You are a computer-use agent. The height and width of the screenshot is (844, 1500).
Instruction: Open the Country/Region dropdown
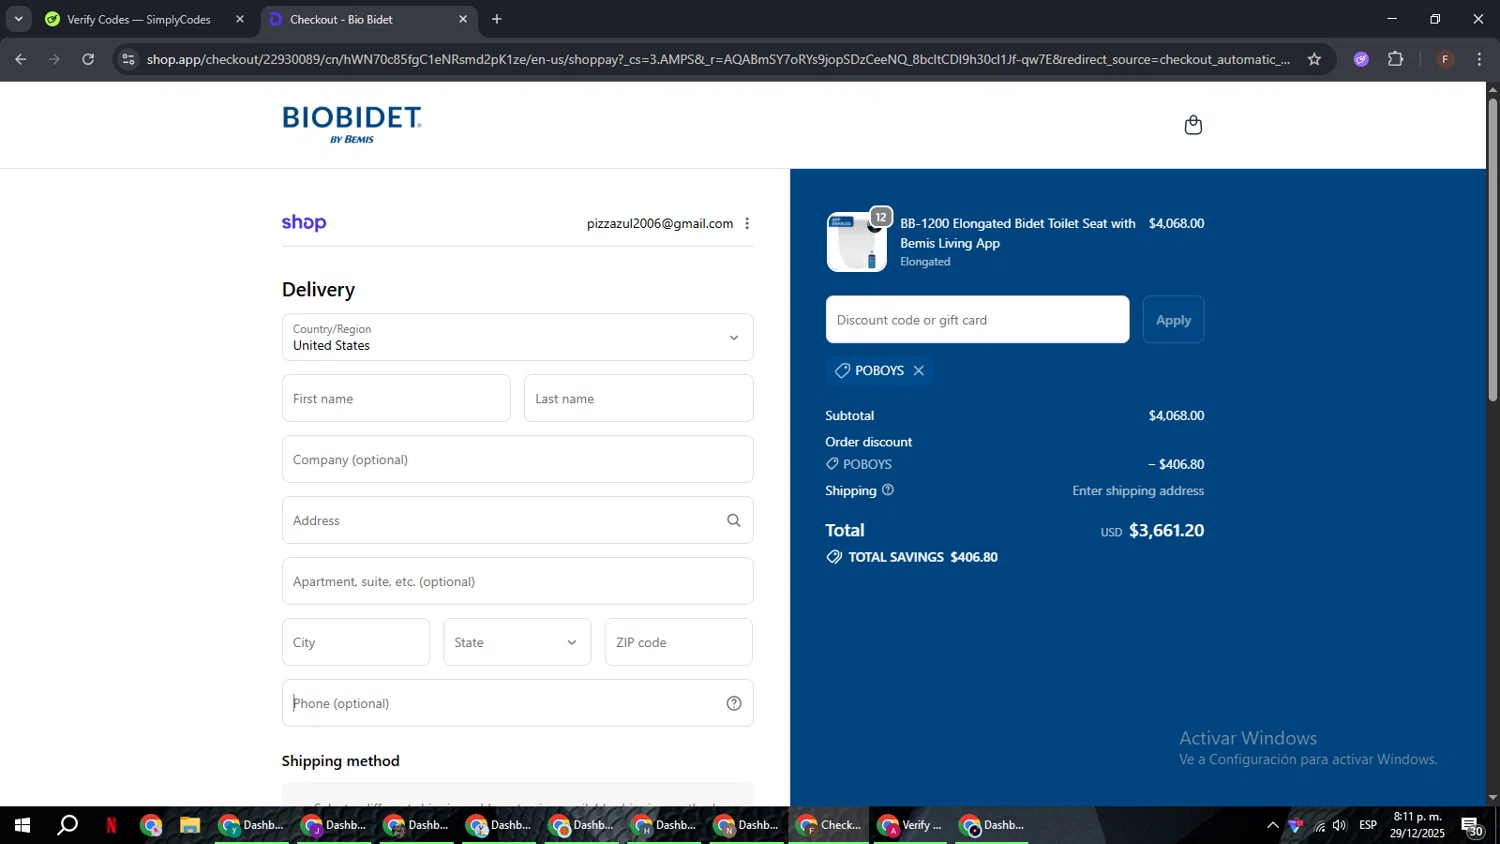click(x=517, y=337)
